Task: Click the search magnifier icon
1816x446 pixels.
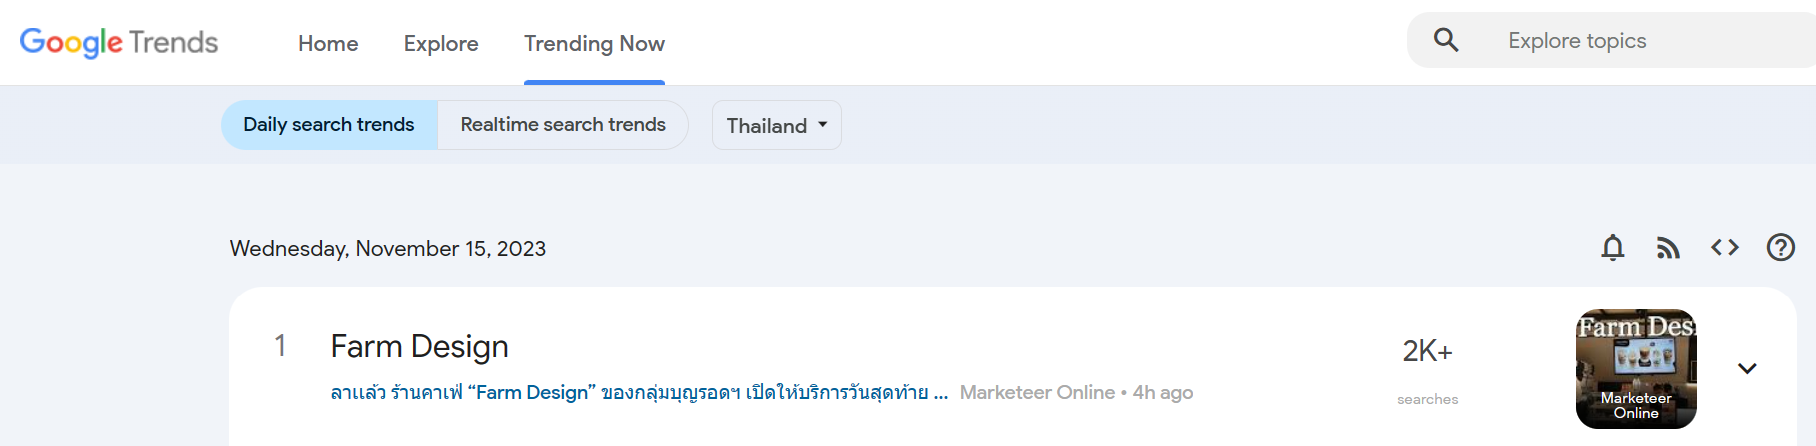Action: click(1446, 40)
